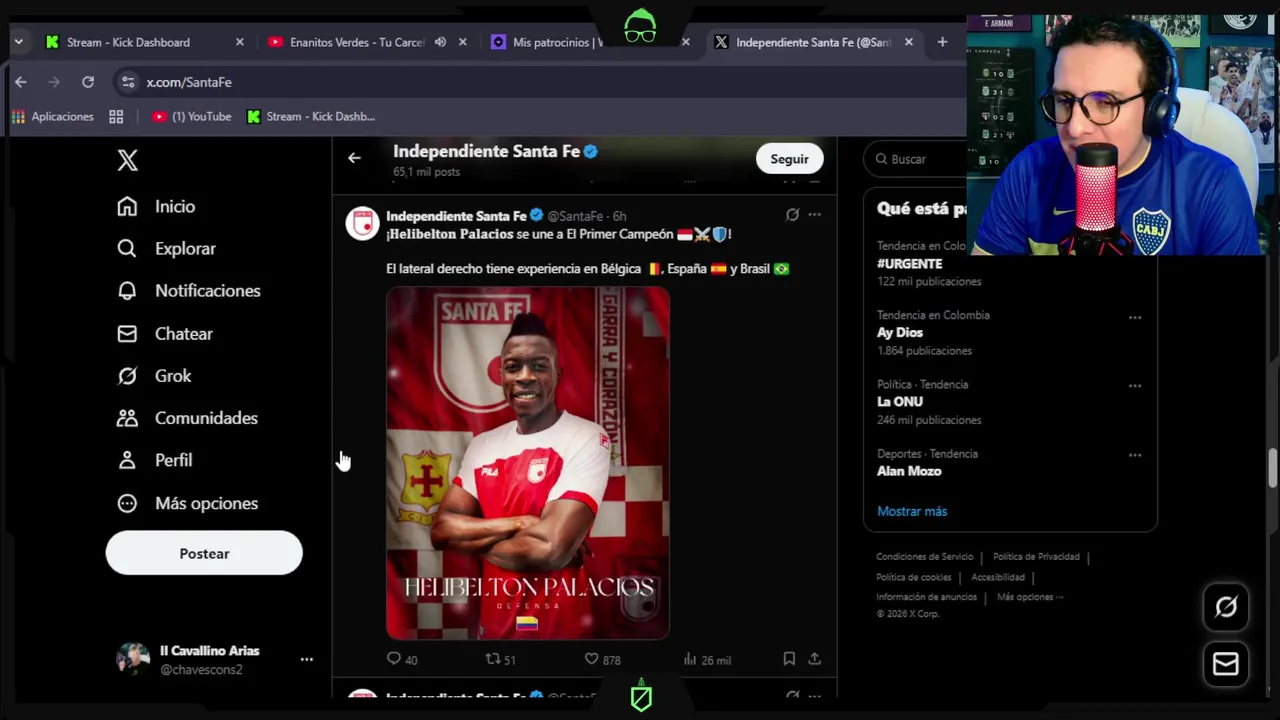
Task: Click the Postear button
Action: 204,553
